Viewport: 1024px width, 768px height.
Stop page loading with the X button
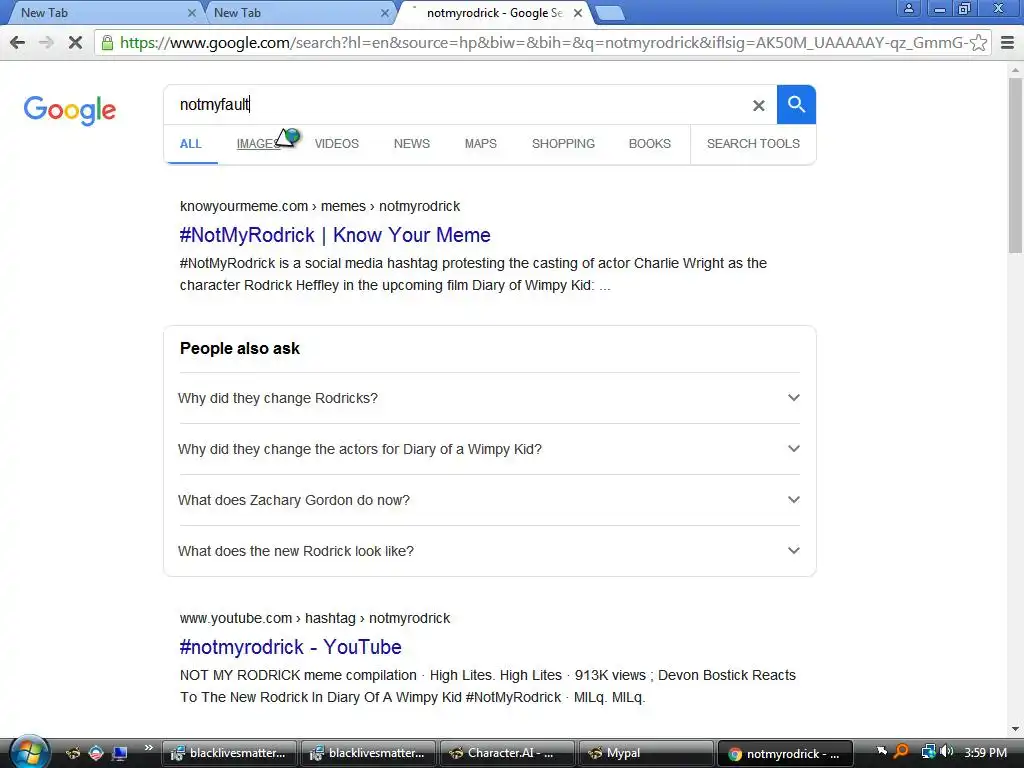pos(75,43)
